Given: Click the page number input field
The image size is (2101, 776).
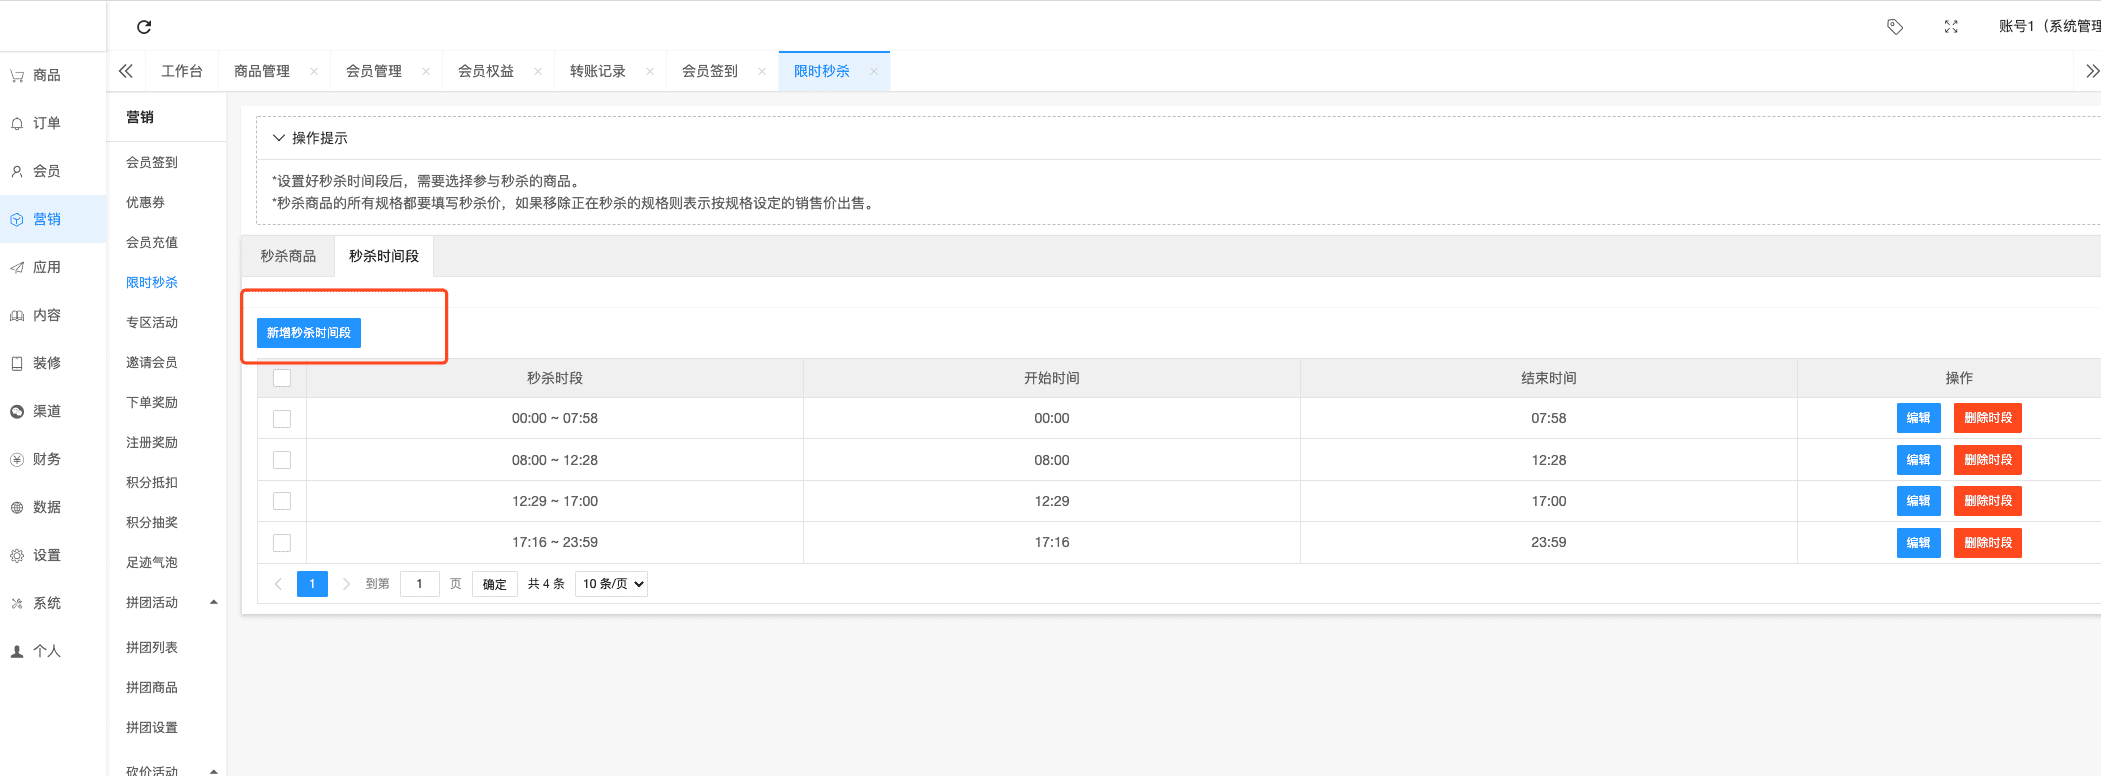Looking at the screenshot, I should [x=419, y=584].
